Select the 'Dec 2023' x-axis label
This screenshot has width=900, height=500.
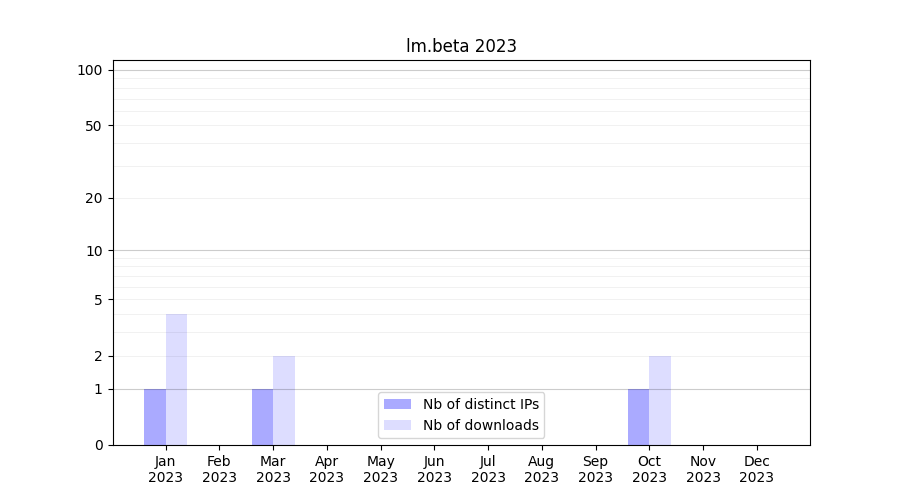756,469
